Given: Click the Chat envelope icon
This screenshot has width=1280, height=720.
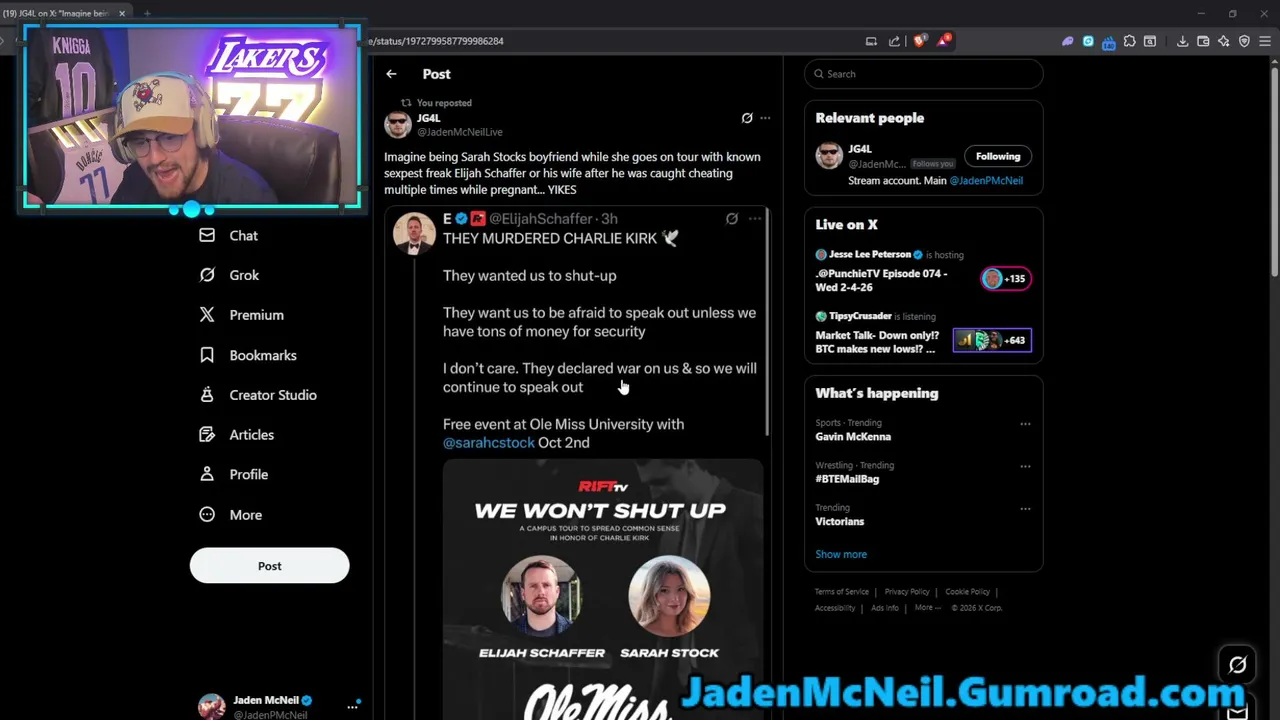Looking at the screenshot, I should (207, 235).
